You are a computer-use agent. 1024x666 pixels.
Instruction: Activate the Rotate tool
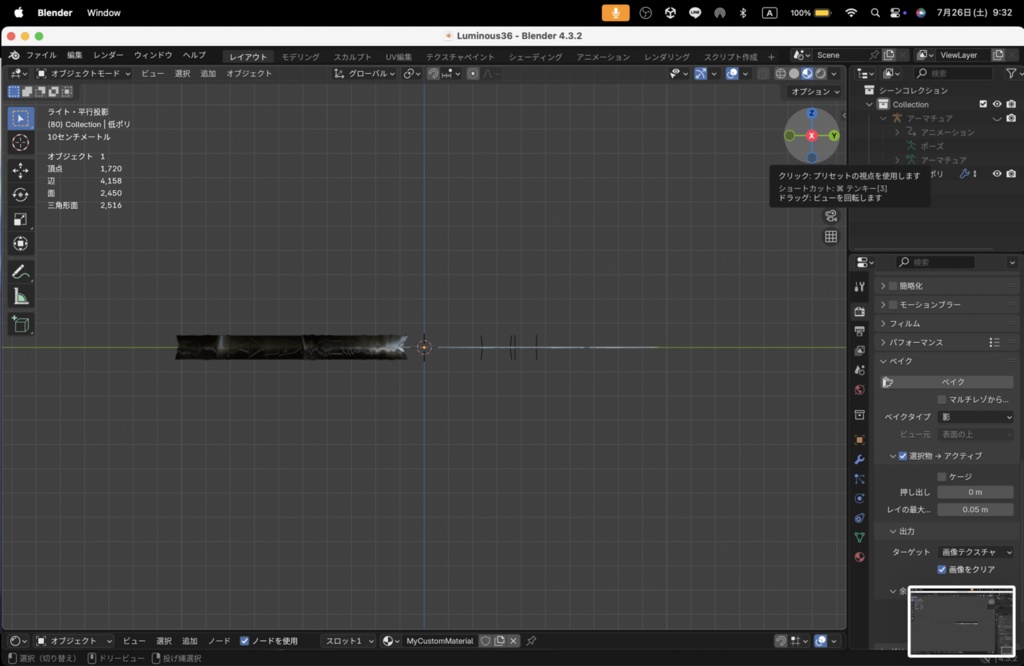coord(20,195)
